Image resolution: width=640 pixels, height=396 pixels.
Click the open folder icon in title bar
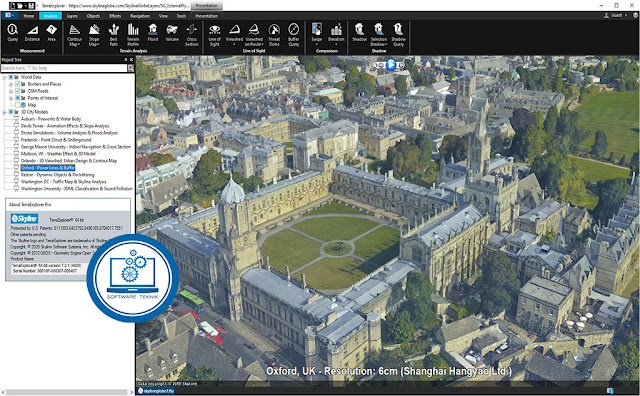click(x=21, y=6)
